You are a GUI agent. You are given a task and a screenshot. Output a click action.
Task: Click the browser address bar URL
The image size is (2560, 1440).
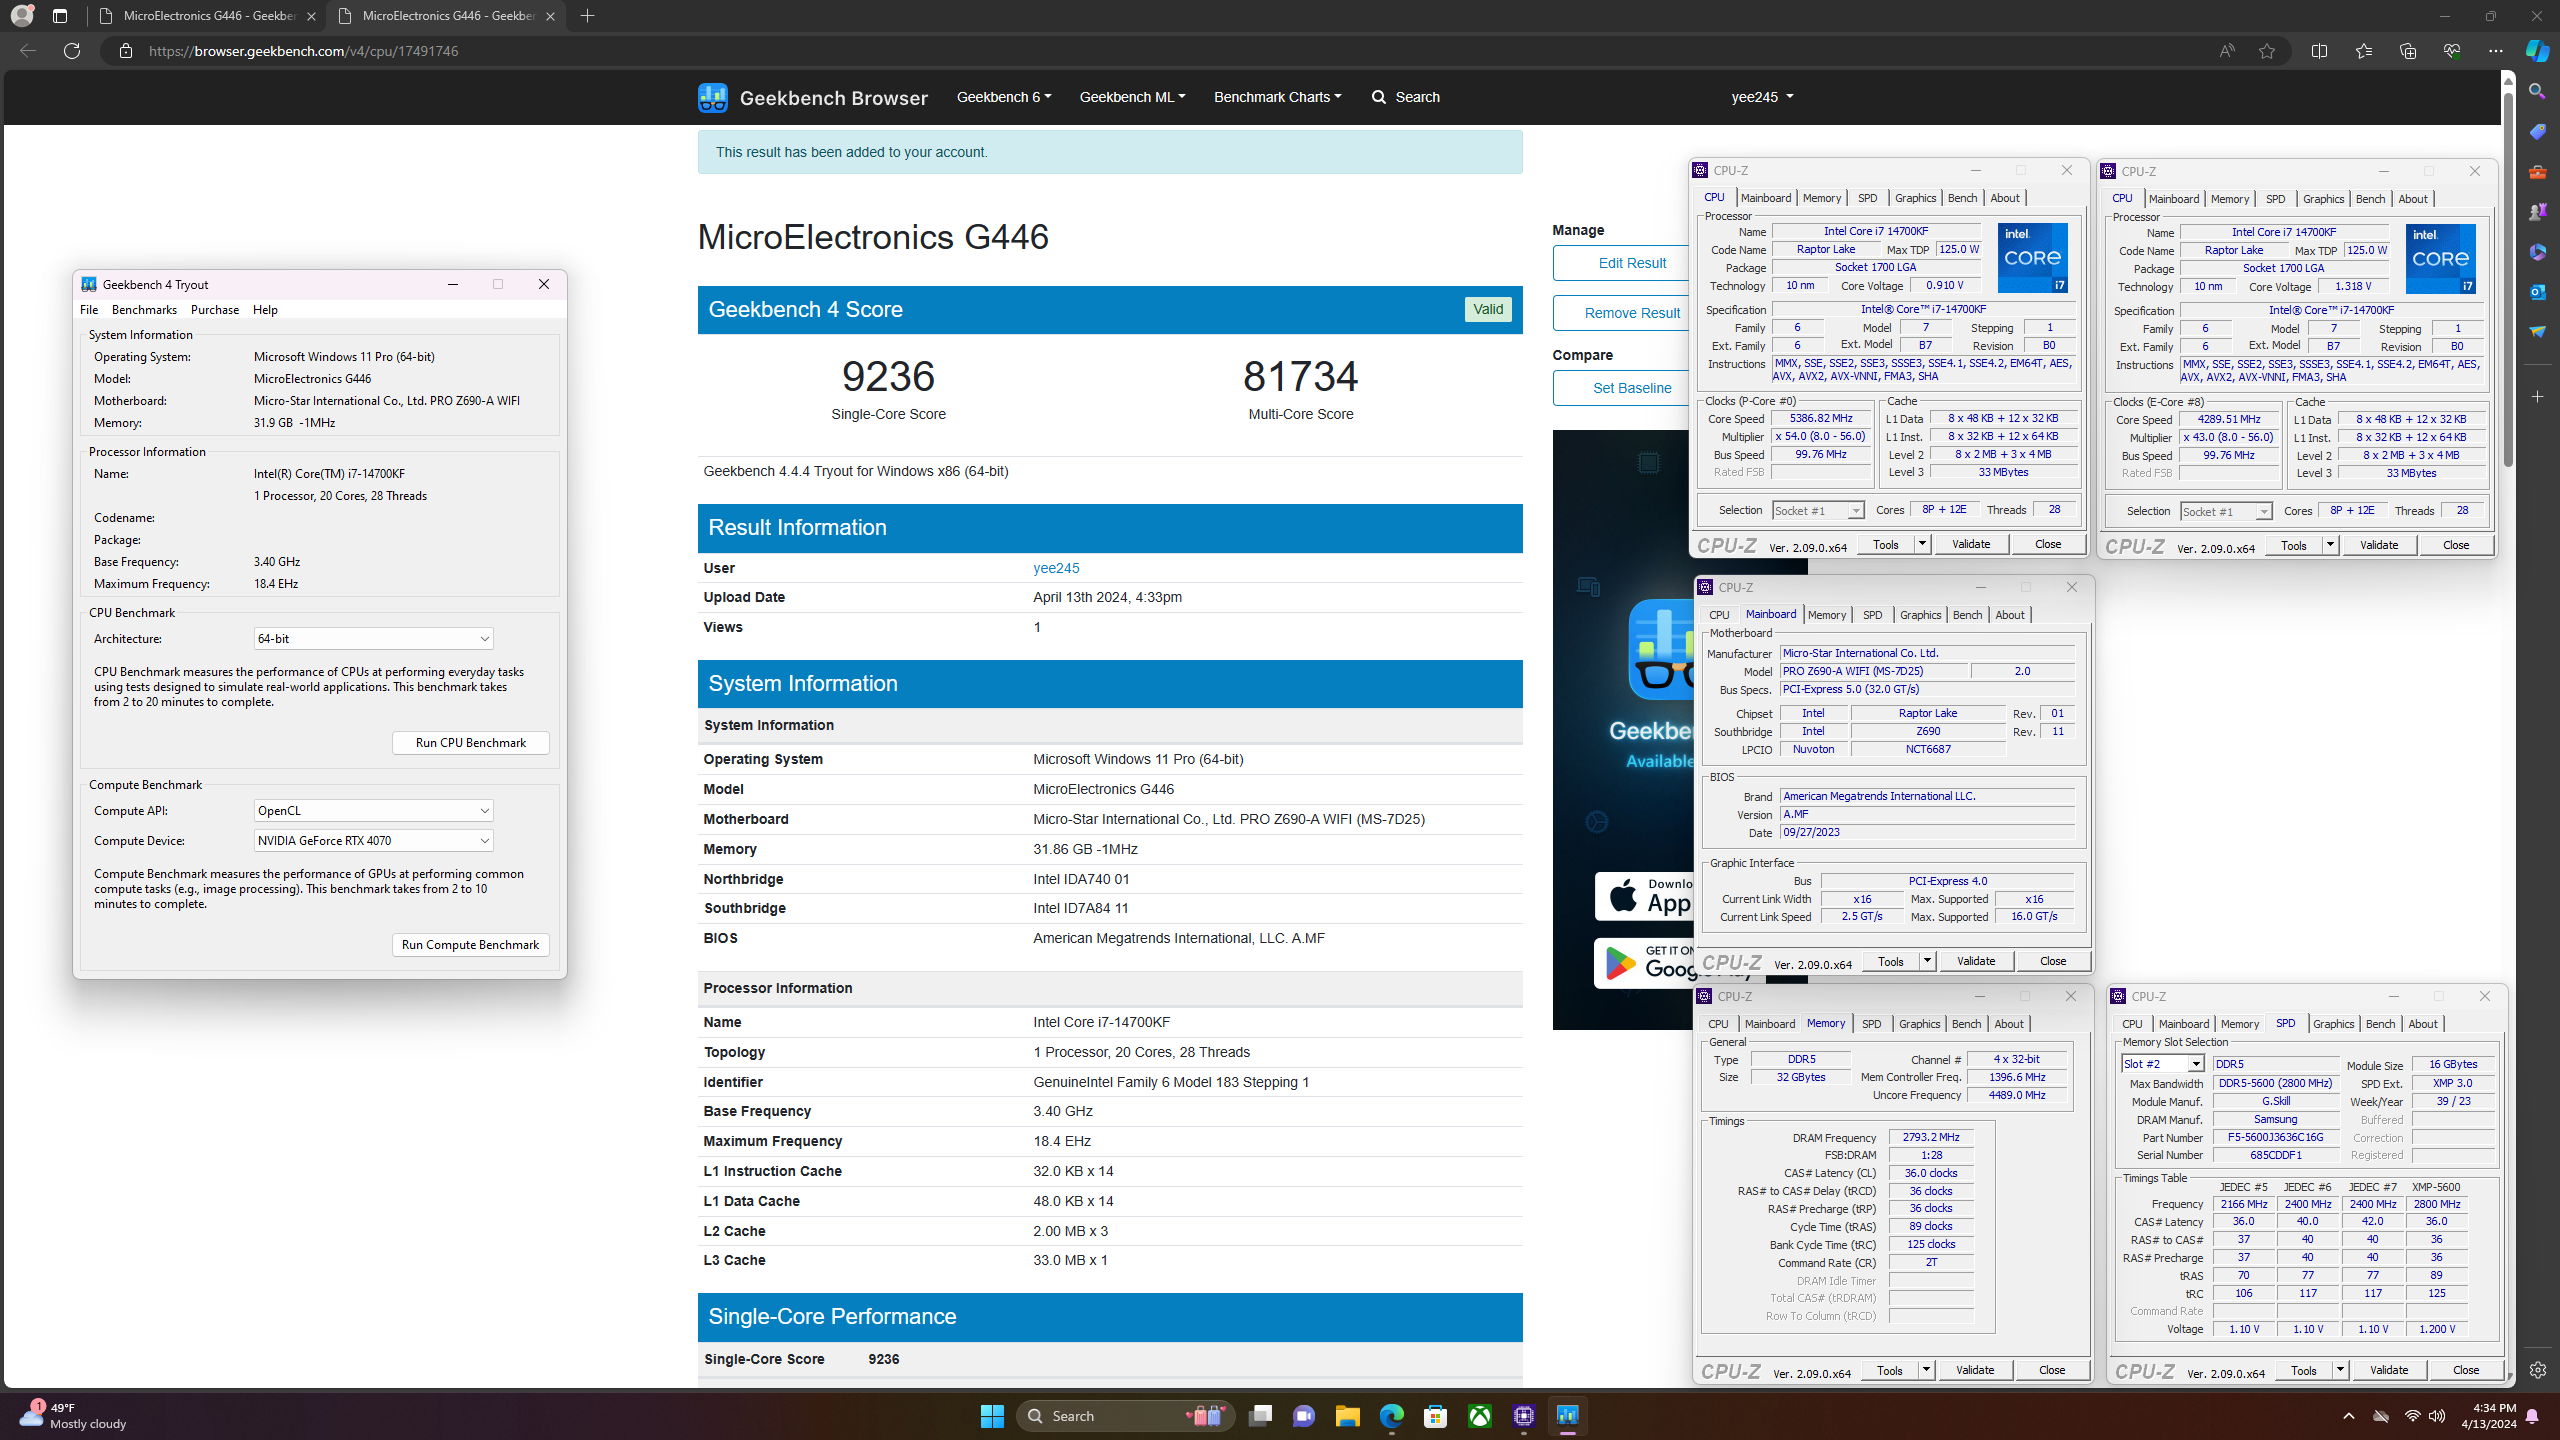303,51
